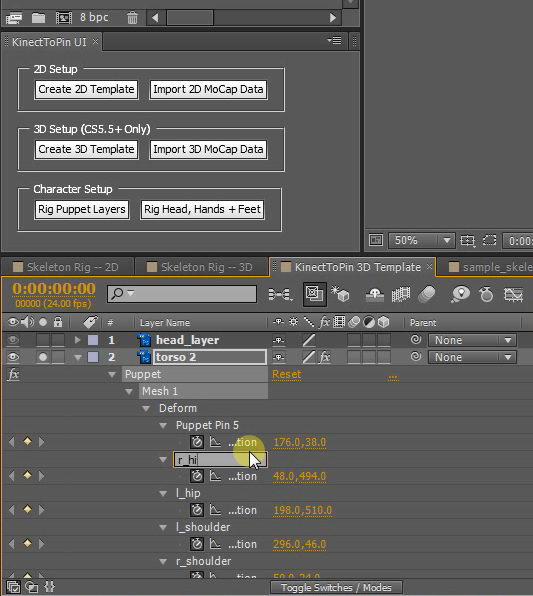
Task: Click Toggle Switches / Modes button
Action: point(336,587)
